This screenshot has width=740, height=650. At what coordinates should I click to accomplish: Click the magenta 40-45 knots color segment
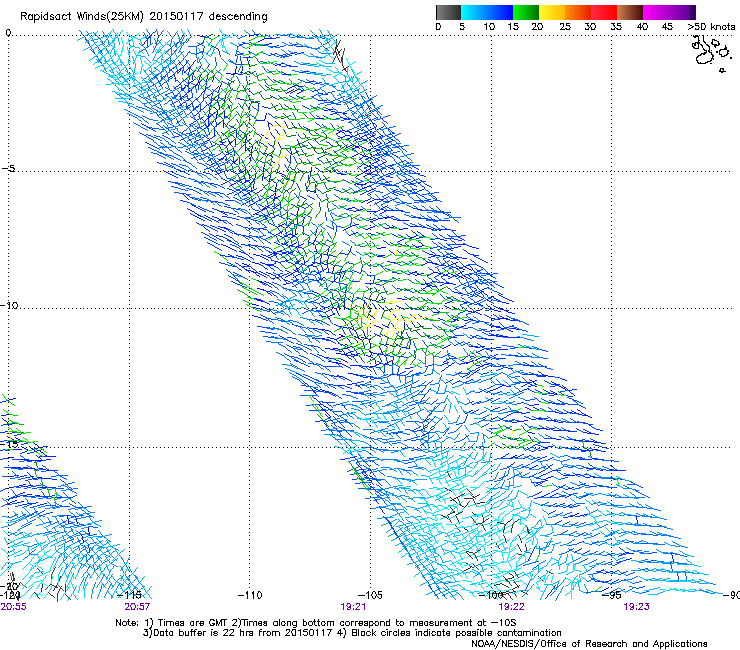[x=656, y=12]
